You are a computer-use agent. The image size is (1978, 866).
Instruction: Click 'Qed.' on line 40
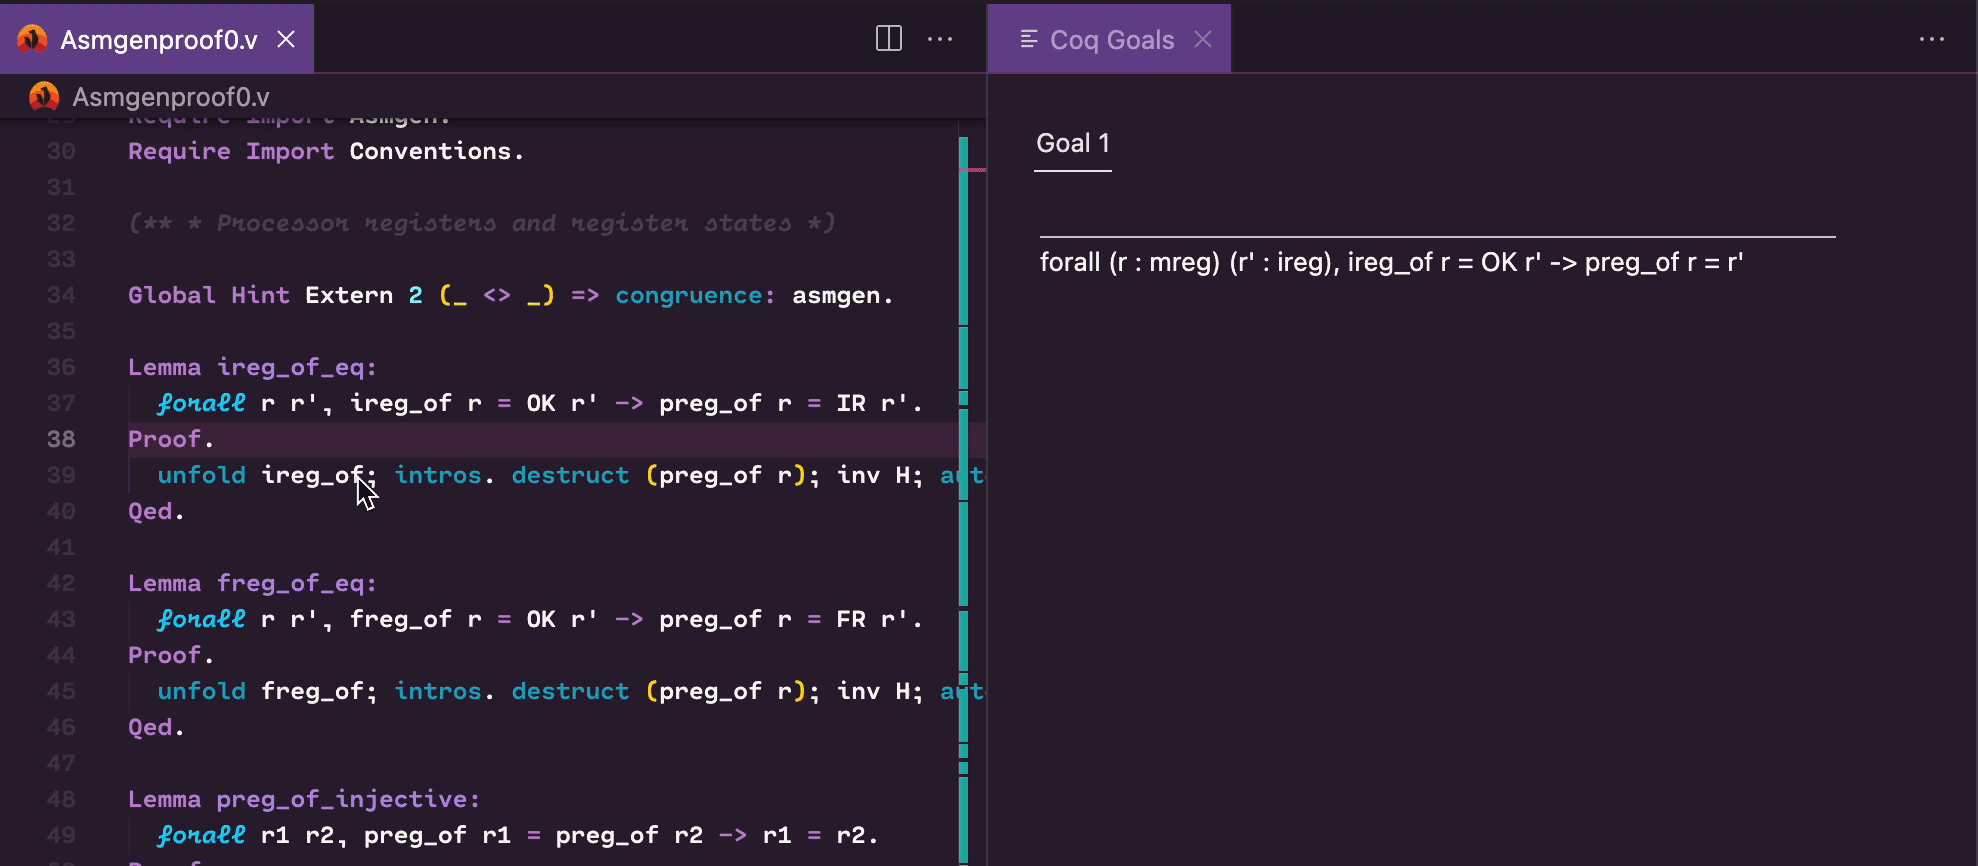(156, 511)
